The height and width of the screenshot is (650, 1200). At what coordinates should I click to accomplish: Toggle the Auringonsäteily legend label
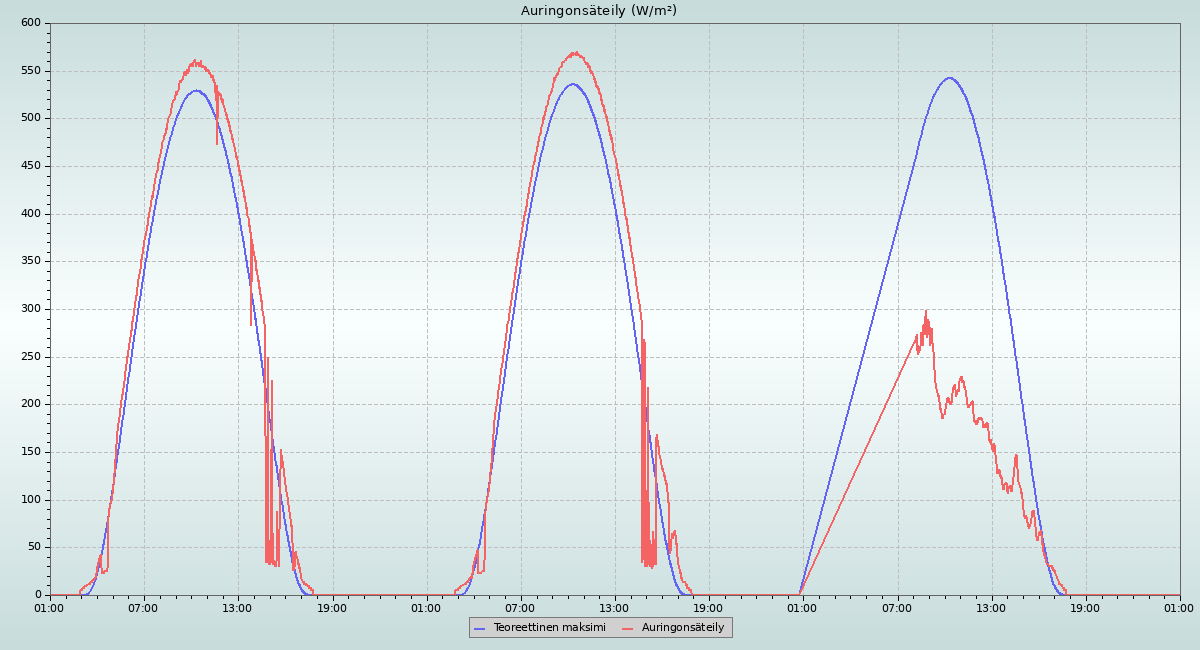click(x=683, y=628)
